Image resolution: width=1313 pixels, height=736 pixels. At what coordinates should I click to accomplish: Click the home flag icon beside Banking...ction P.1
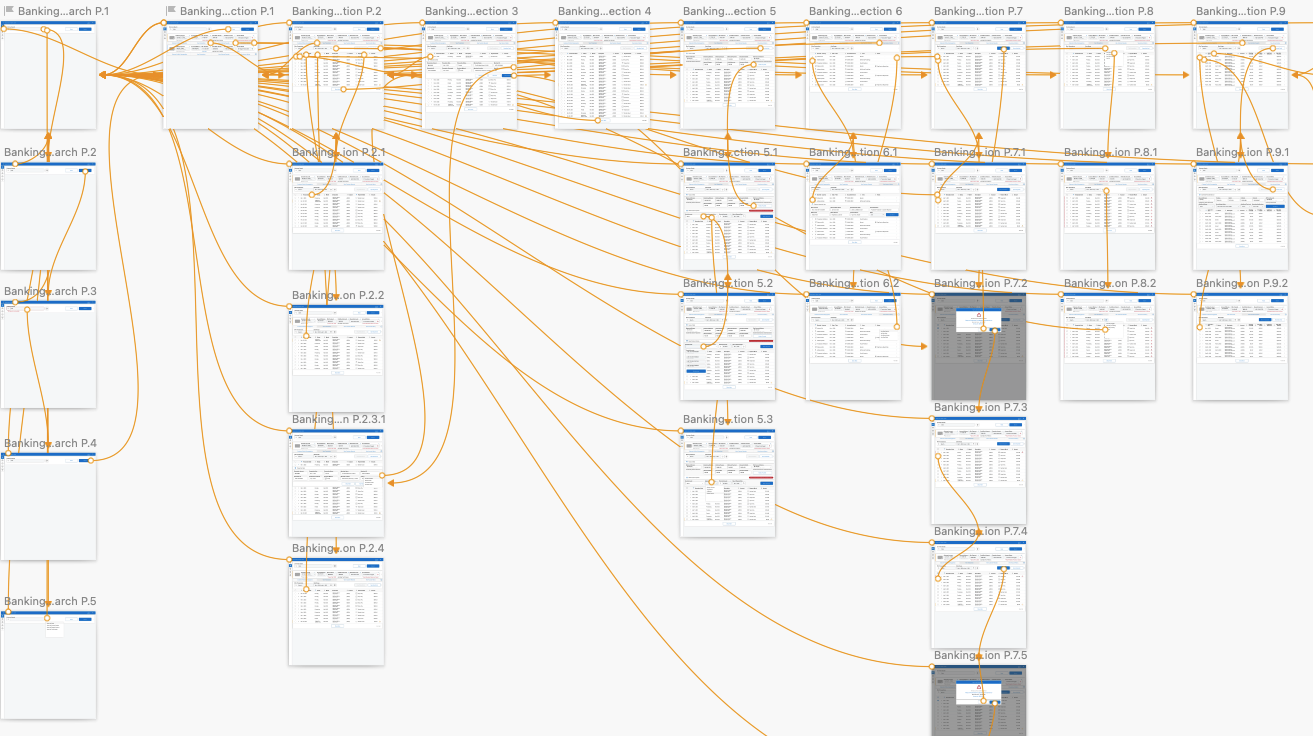click(x=171, y=11)
